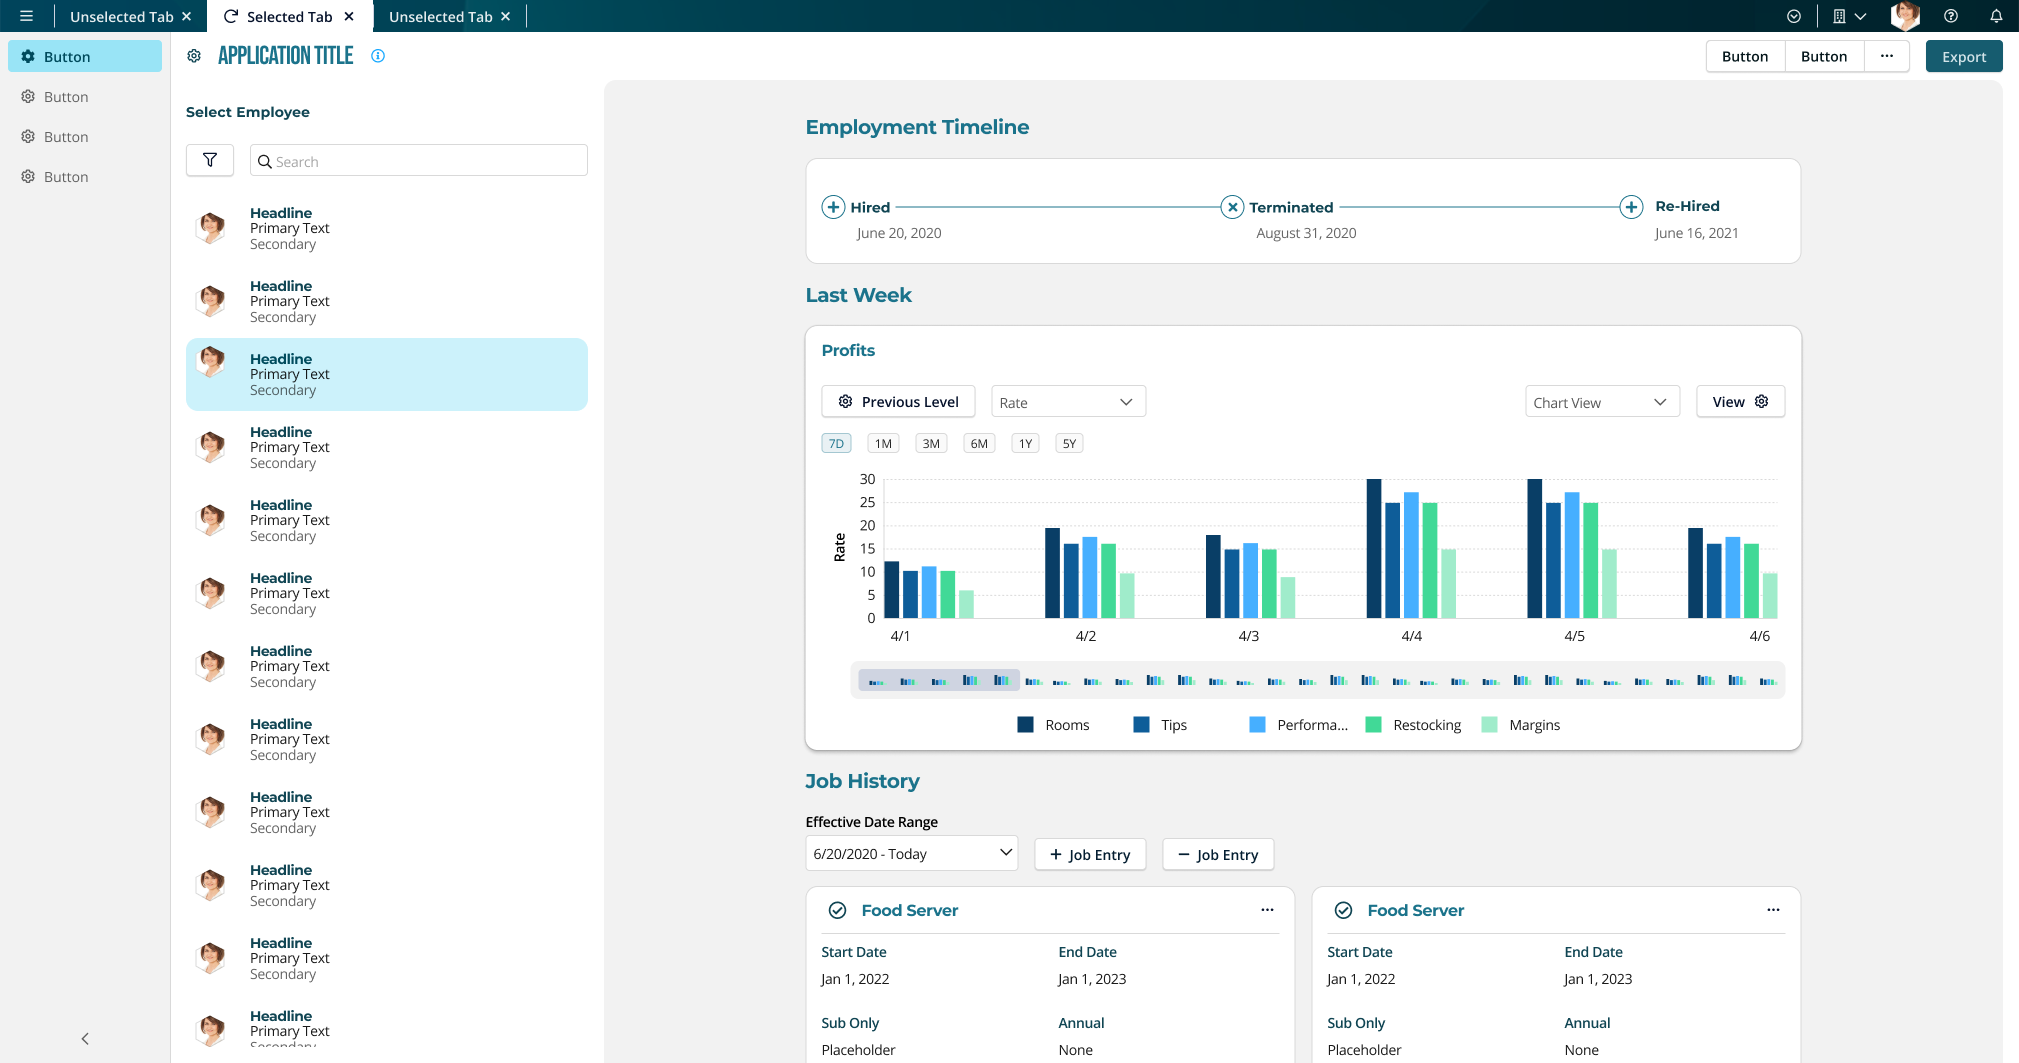
Task: Click the Terminated timeline marker icon
Action: point(1232,207)
